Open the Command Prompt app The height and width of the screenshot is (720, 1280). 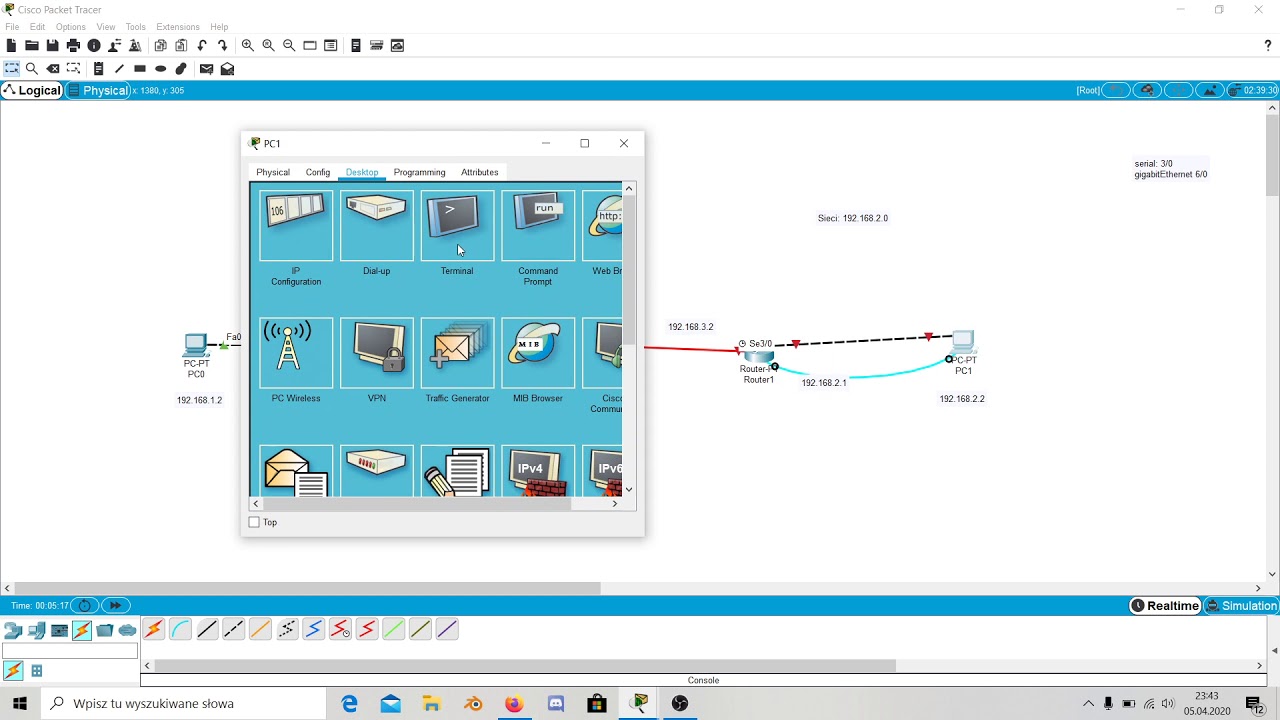538,226
